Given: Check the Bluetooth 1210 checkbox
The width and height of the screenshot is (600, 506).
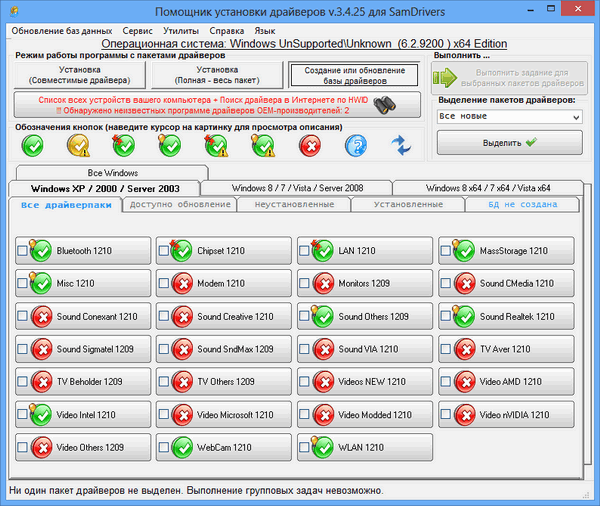Looking at the screenshot, I should (x=22, y=251).
